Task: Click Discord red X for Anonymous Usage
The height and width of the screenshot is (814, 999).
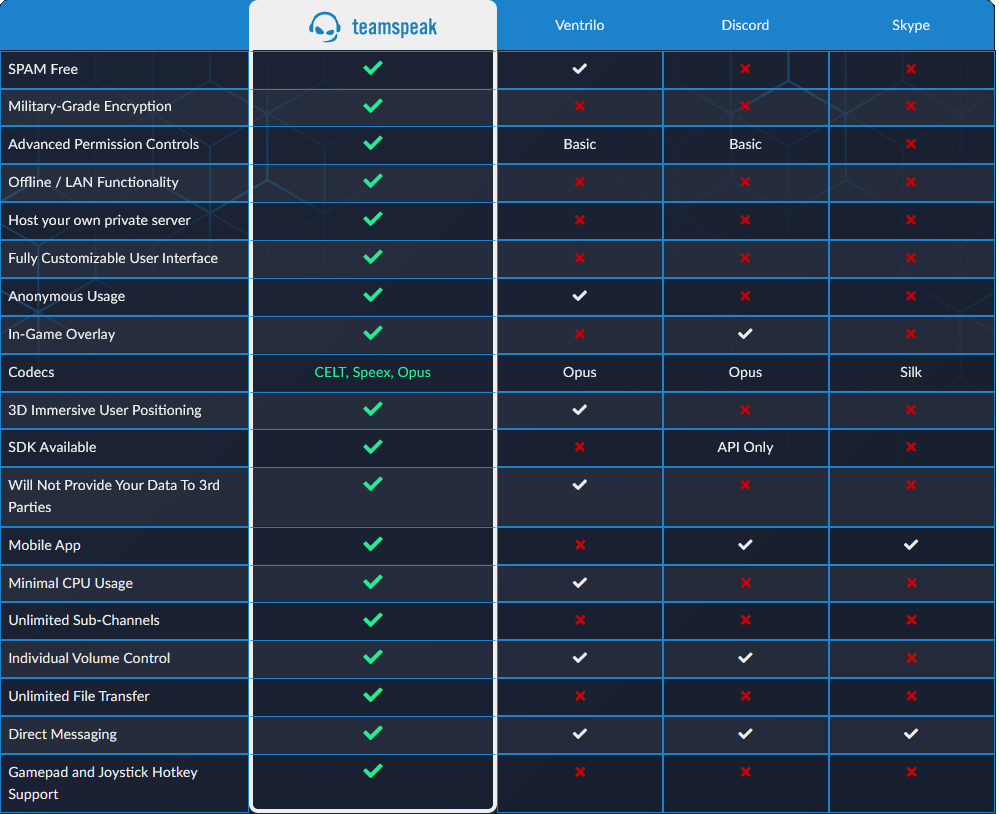Action: tap(745, 296)
